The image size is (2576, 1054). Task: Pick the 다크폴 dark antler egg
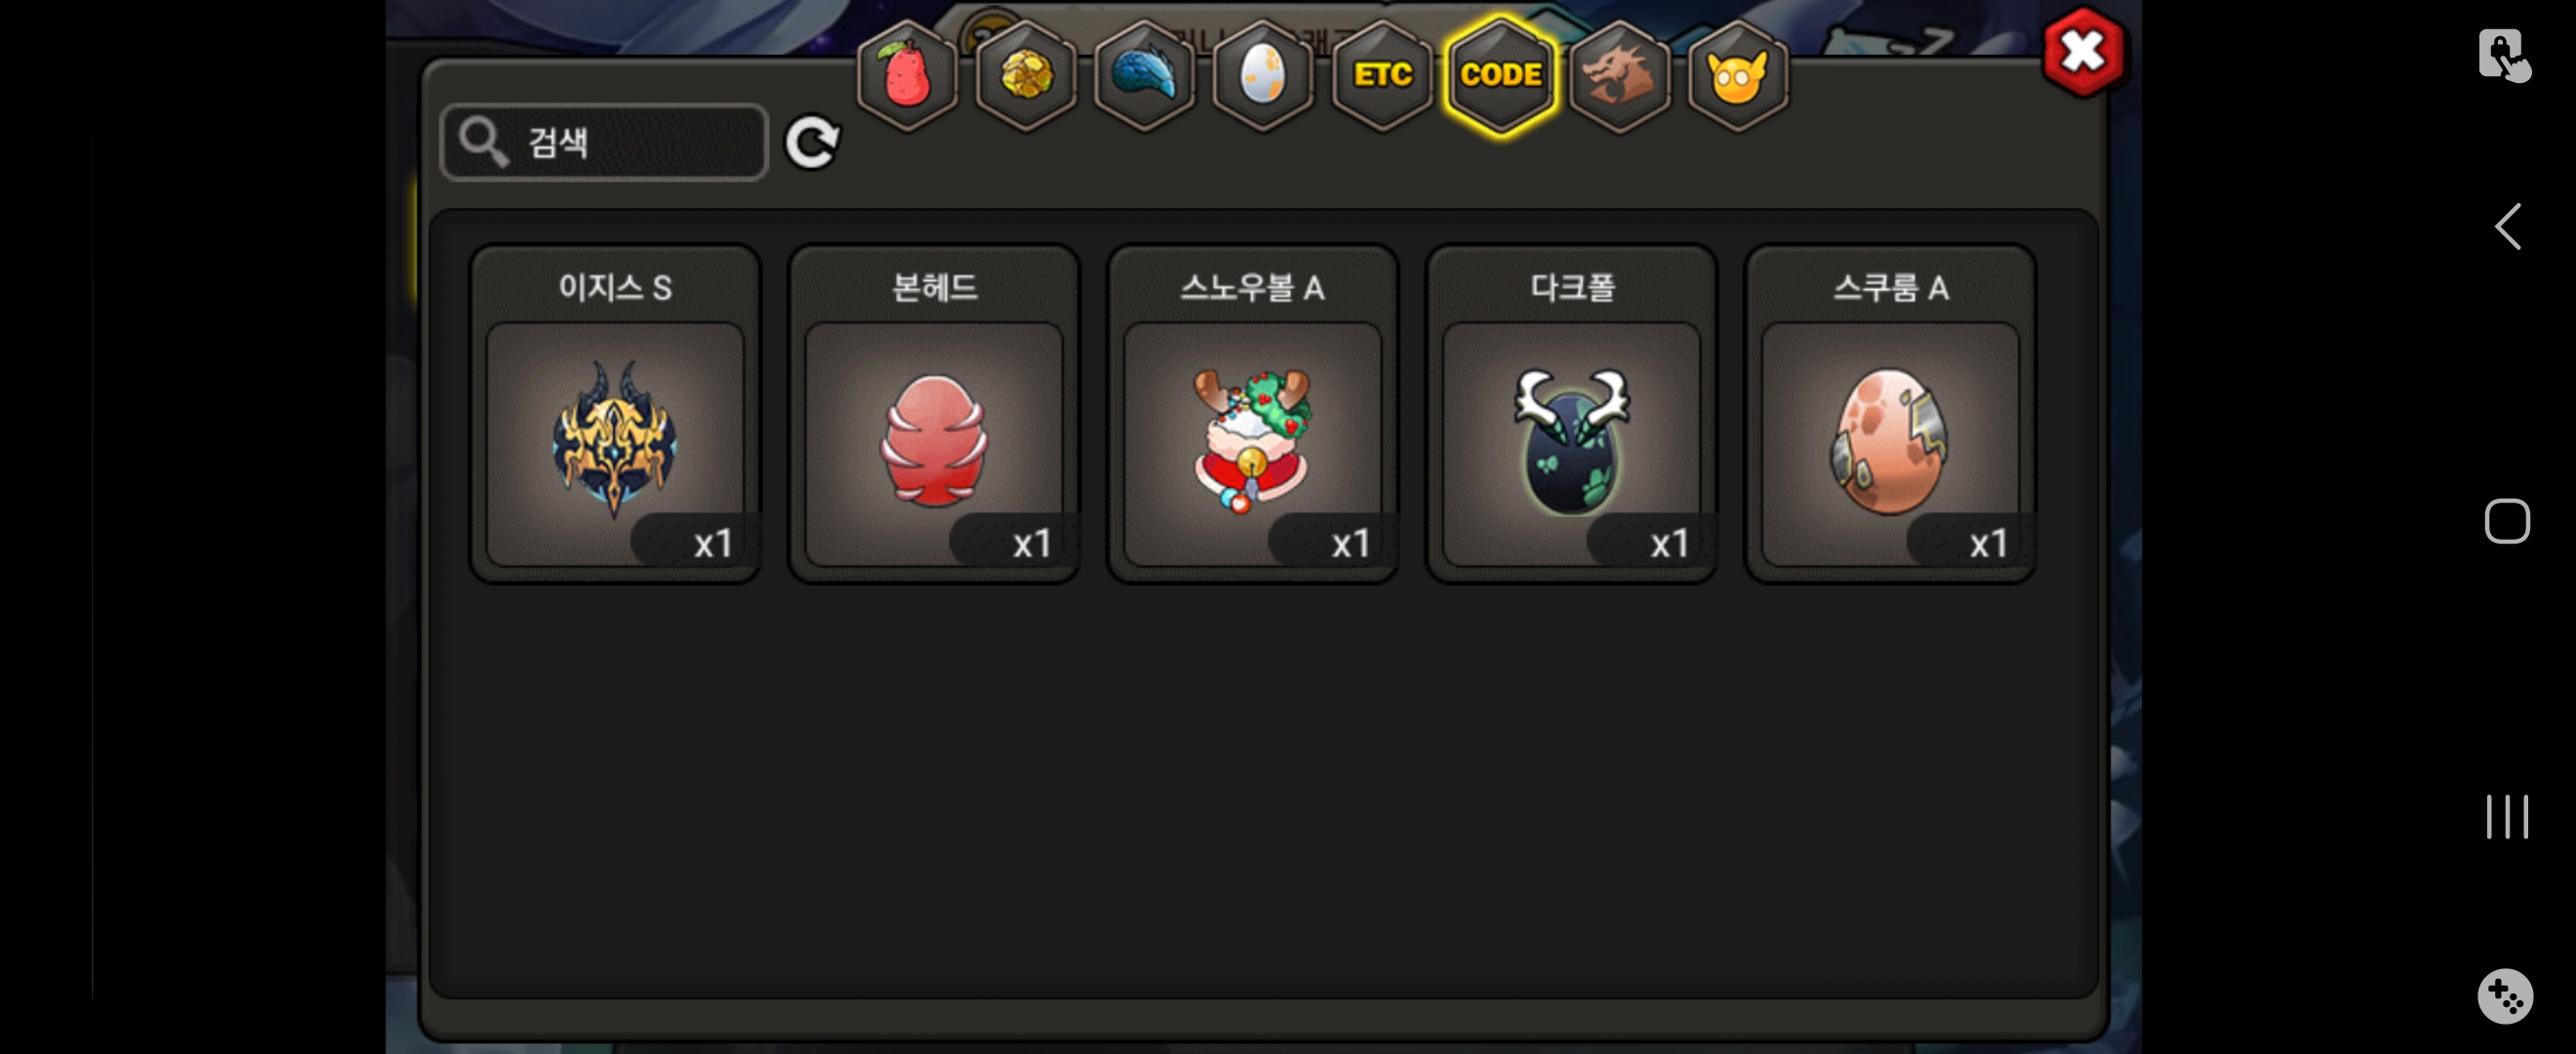(x=1571, y=414)
